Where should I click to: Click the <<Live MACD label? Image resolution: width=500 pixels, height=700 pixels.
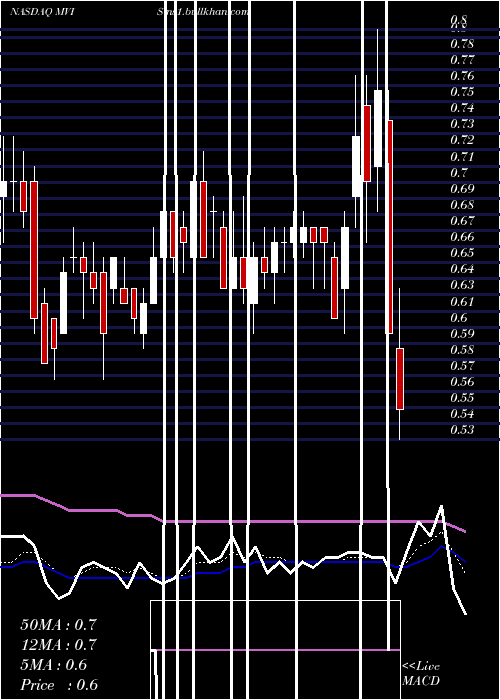click(421, 673)
